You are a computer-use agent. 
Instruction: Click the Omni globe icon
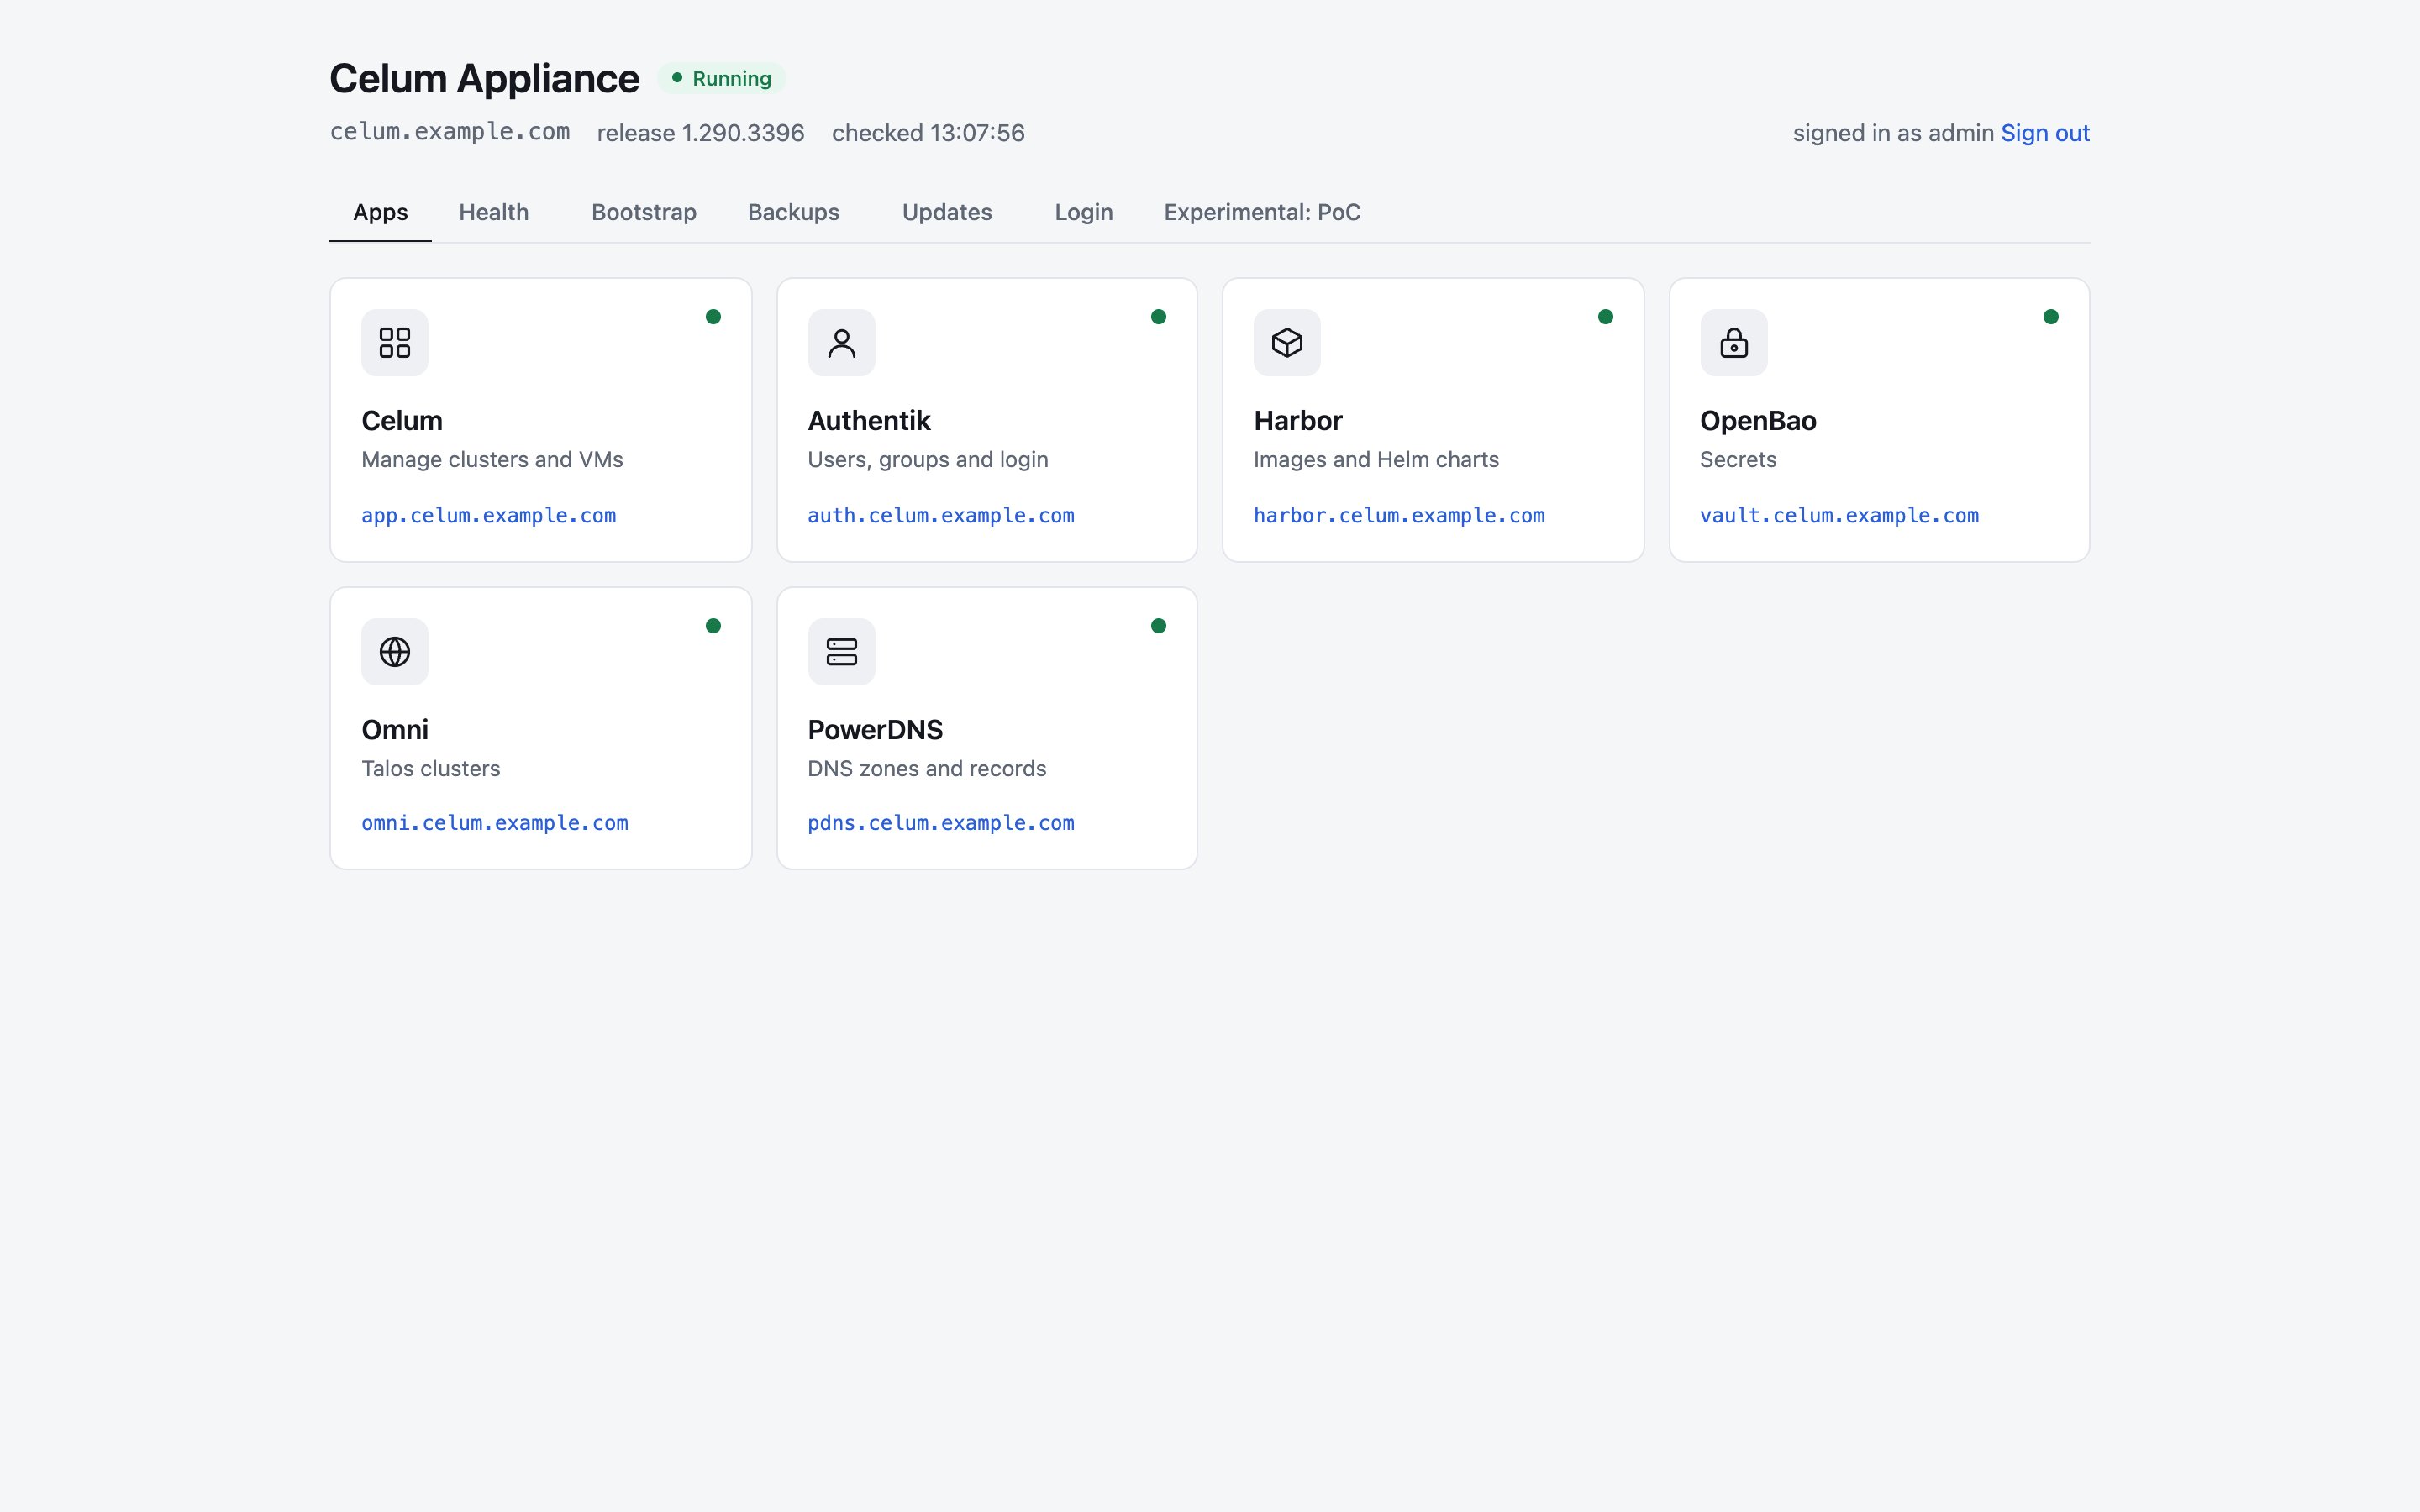(395, 652)
